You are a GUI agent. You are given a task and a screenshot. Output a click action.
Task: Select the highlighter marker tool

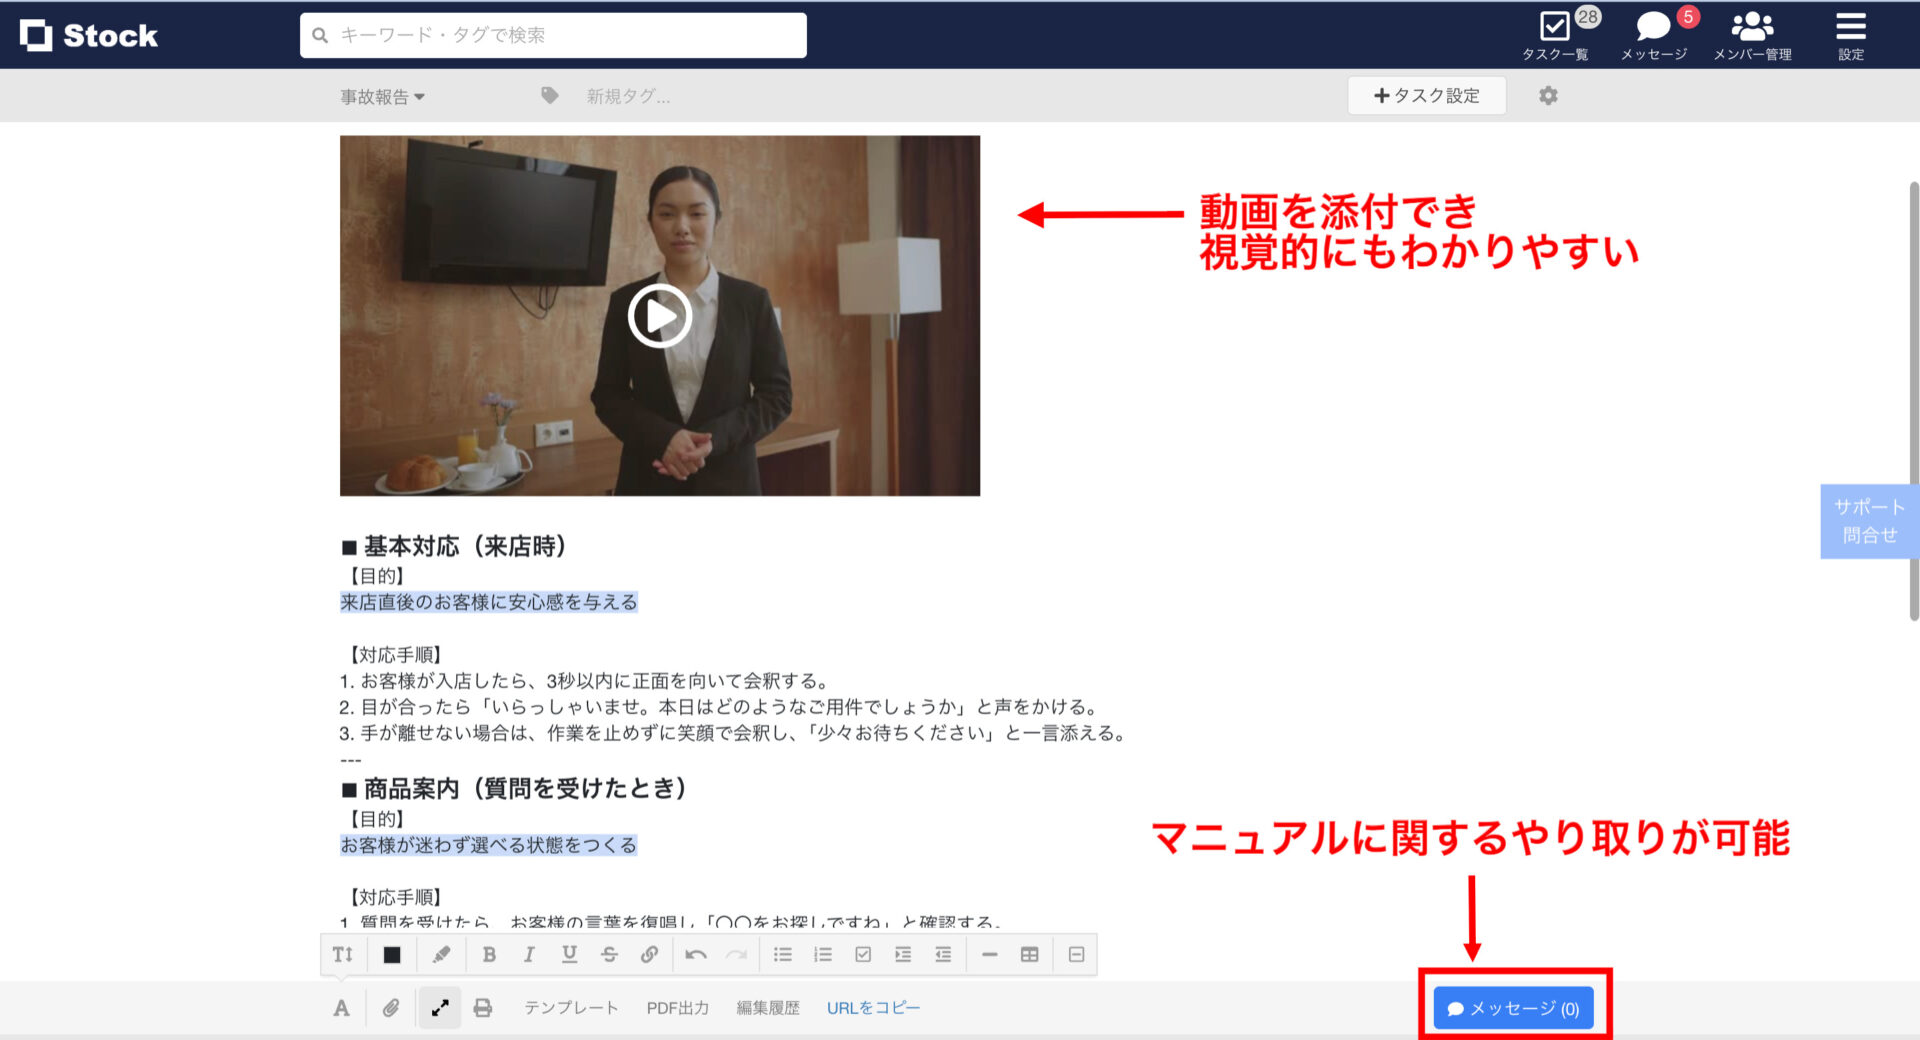click(441, 954)
